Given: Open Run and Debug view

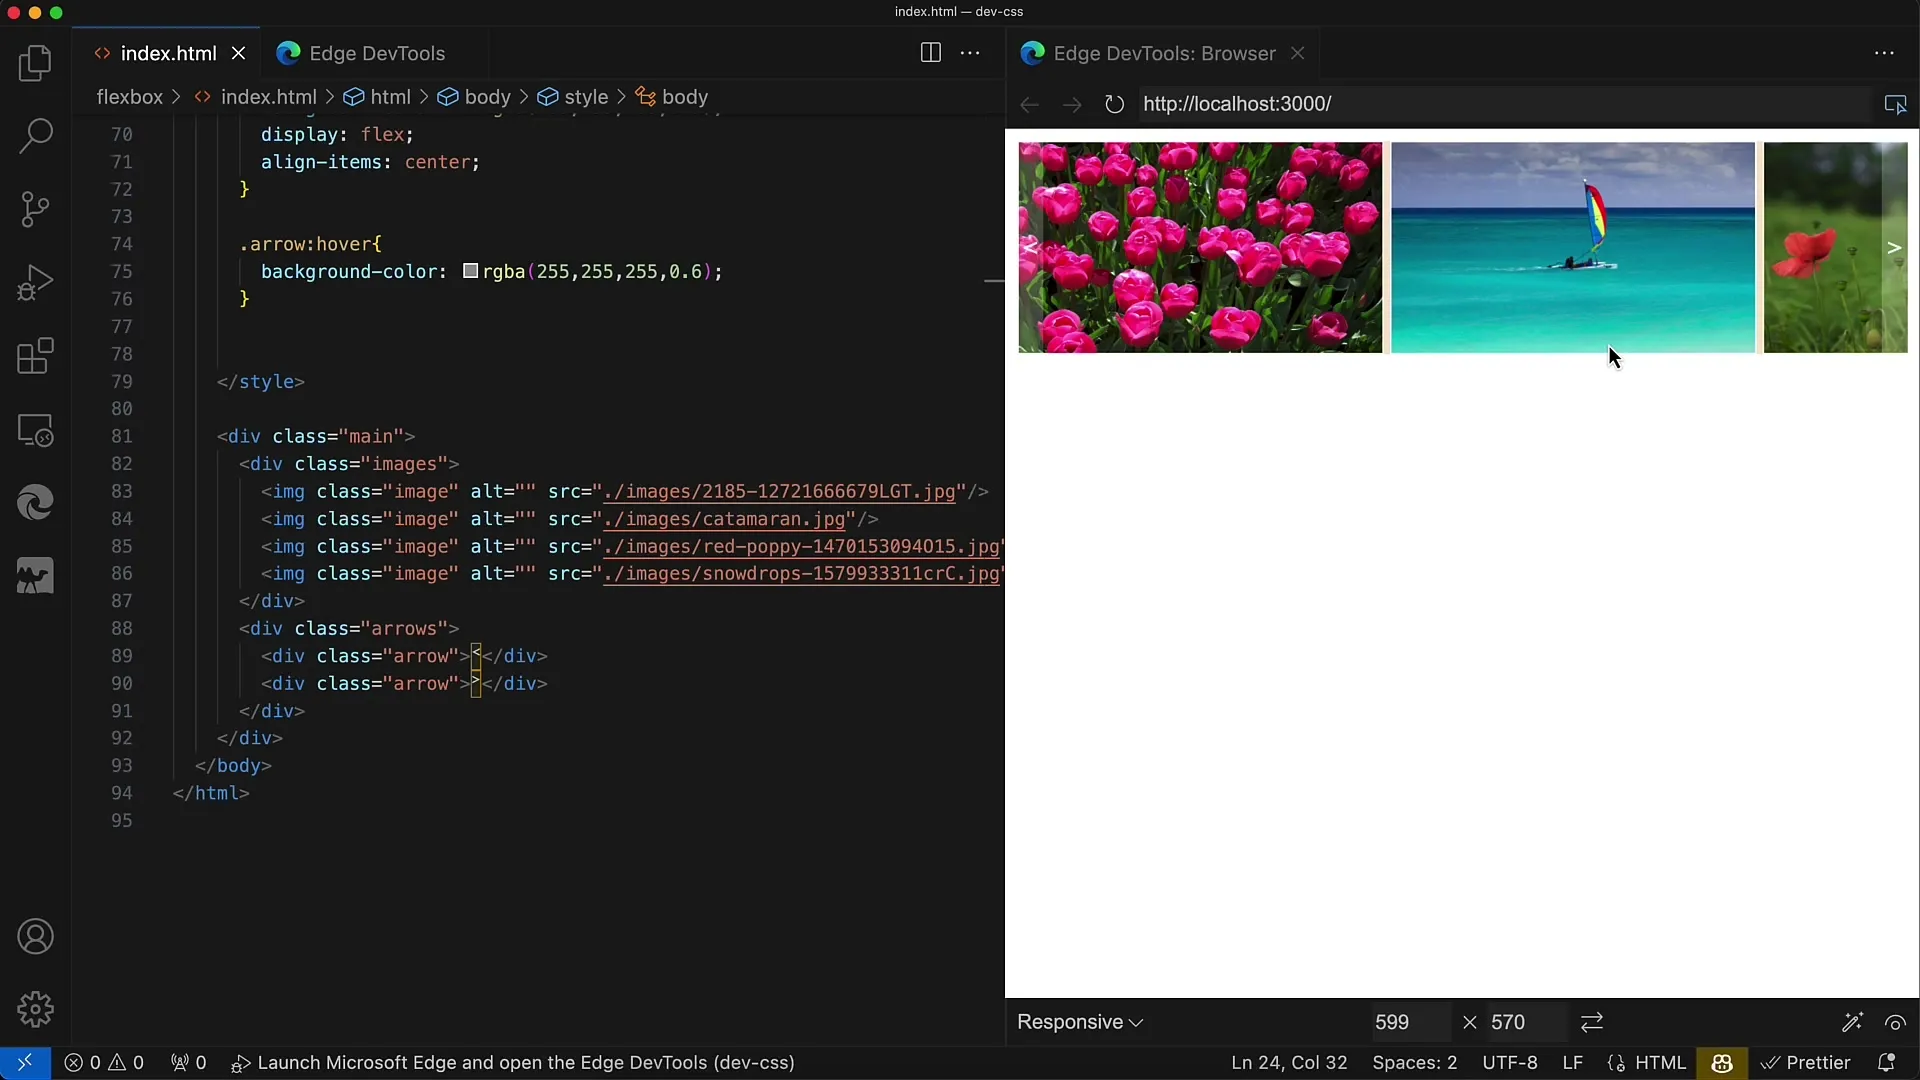Looking at the screenshot, I should [x=35, y=283].
